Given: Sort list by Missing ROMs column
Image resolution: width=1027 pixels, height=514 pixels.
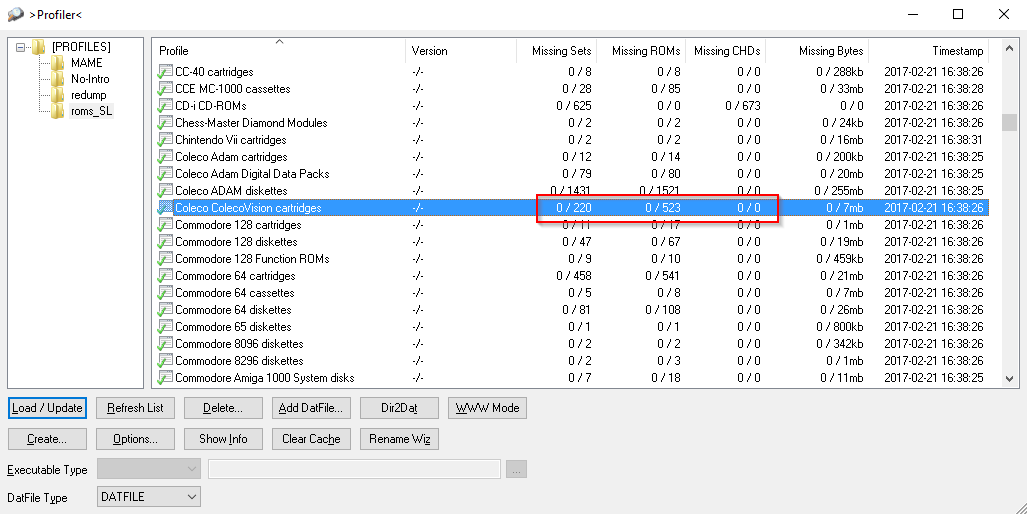Looking at the screenshot, I should (641, 50).
